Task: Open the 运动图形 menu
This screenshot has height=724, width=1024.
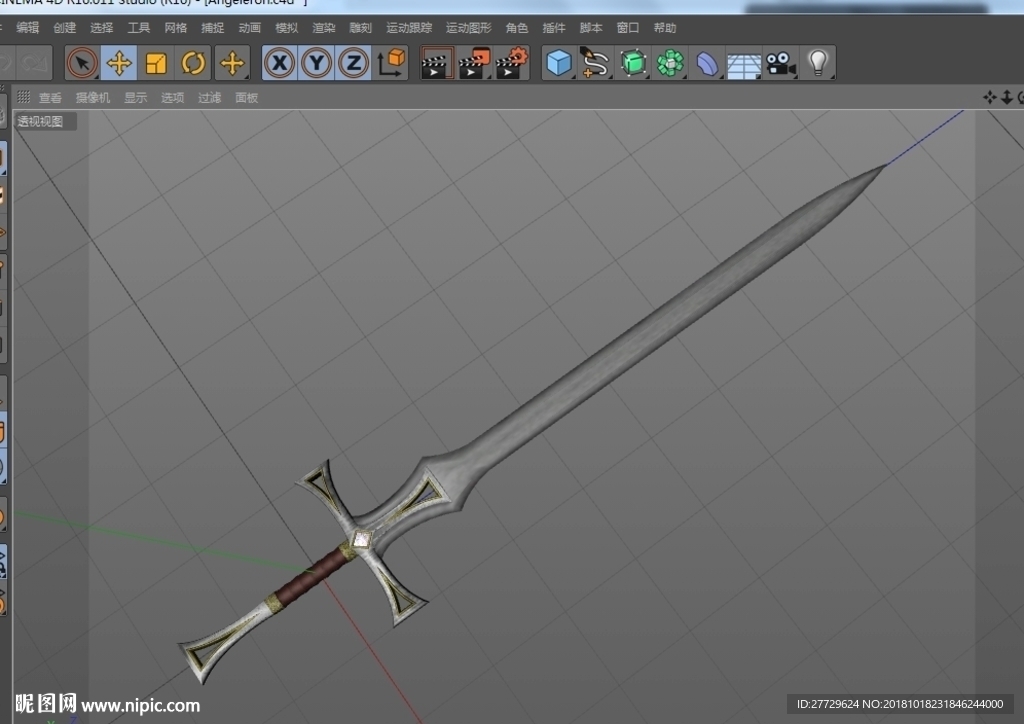Action: point(468,28)
